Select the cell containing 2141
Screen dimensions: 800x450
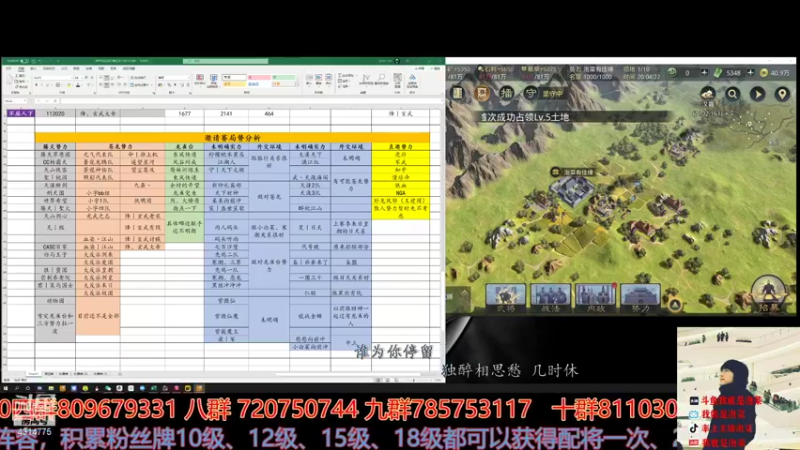pos(226,113)
